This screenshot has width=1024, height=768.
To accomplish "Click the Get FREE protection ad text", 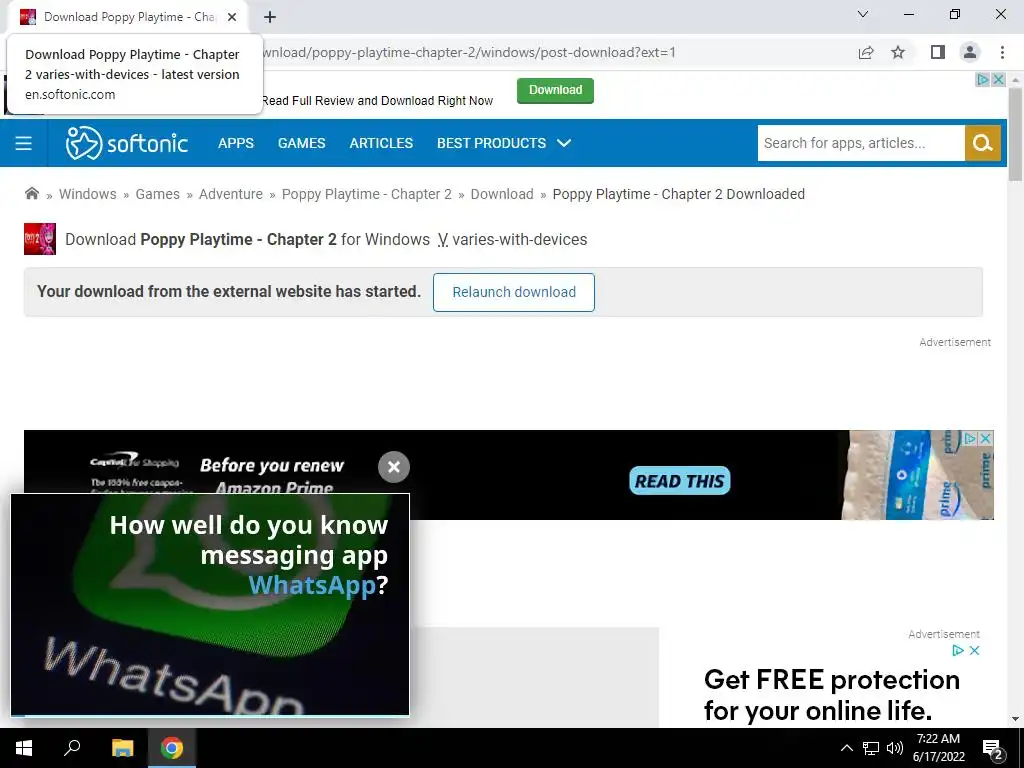I will 831,695.
